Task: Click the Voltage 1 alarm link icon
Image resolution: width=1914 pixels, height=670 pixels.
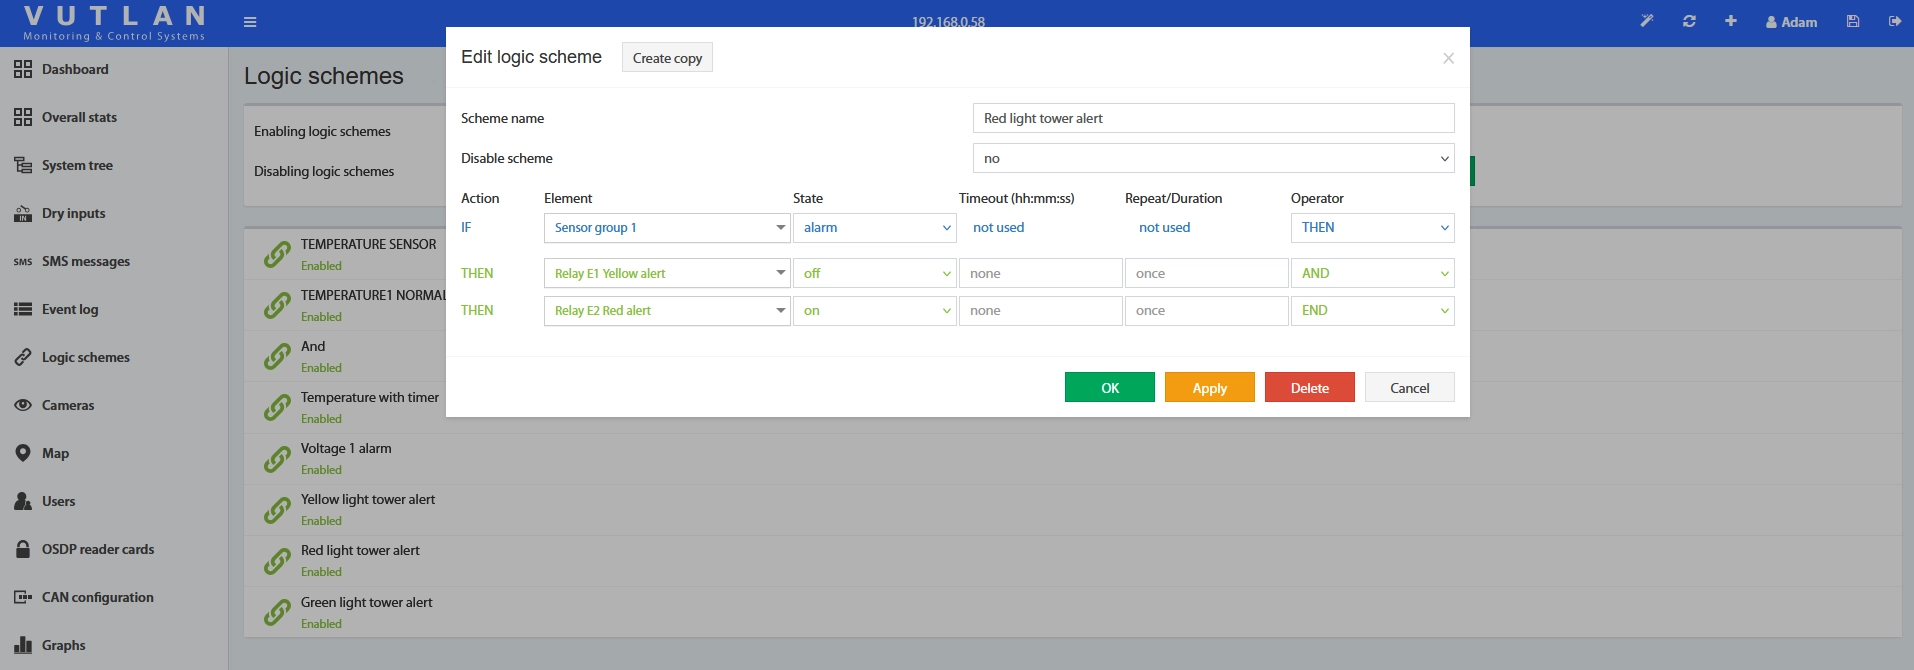Action: (x=277, y=459)
